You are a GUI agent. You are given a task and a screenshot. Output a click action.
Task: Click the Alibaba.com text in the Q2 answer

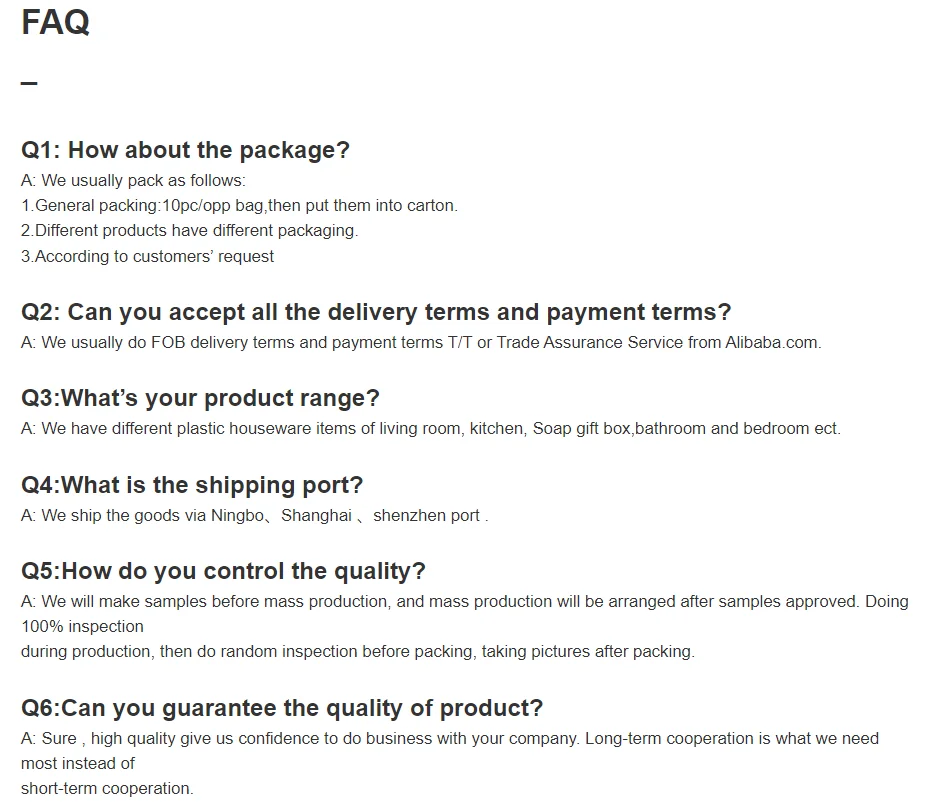(772, 342)
